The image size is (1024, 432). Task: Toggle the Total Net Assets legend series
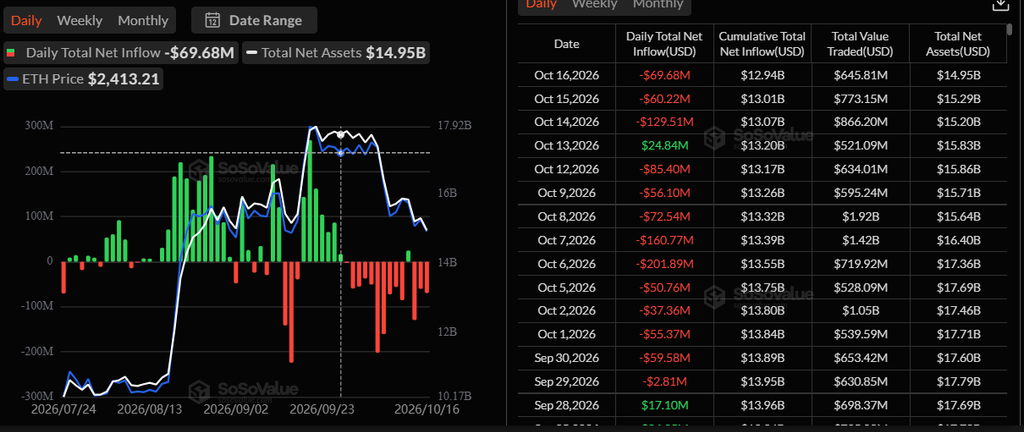pos(336,53)
